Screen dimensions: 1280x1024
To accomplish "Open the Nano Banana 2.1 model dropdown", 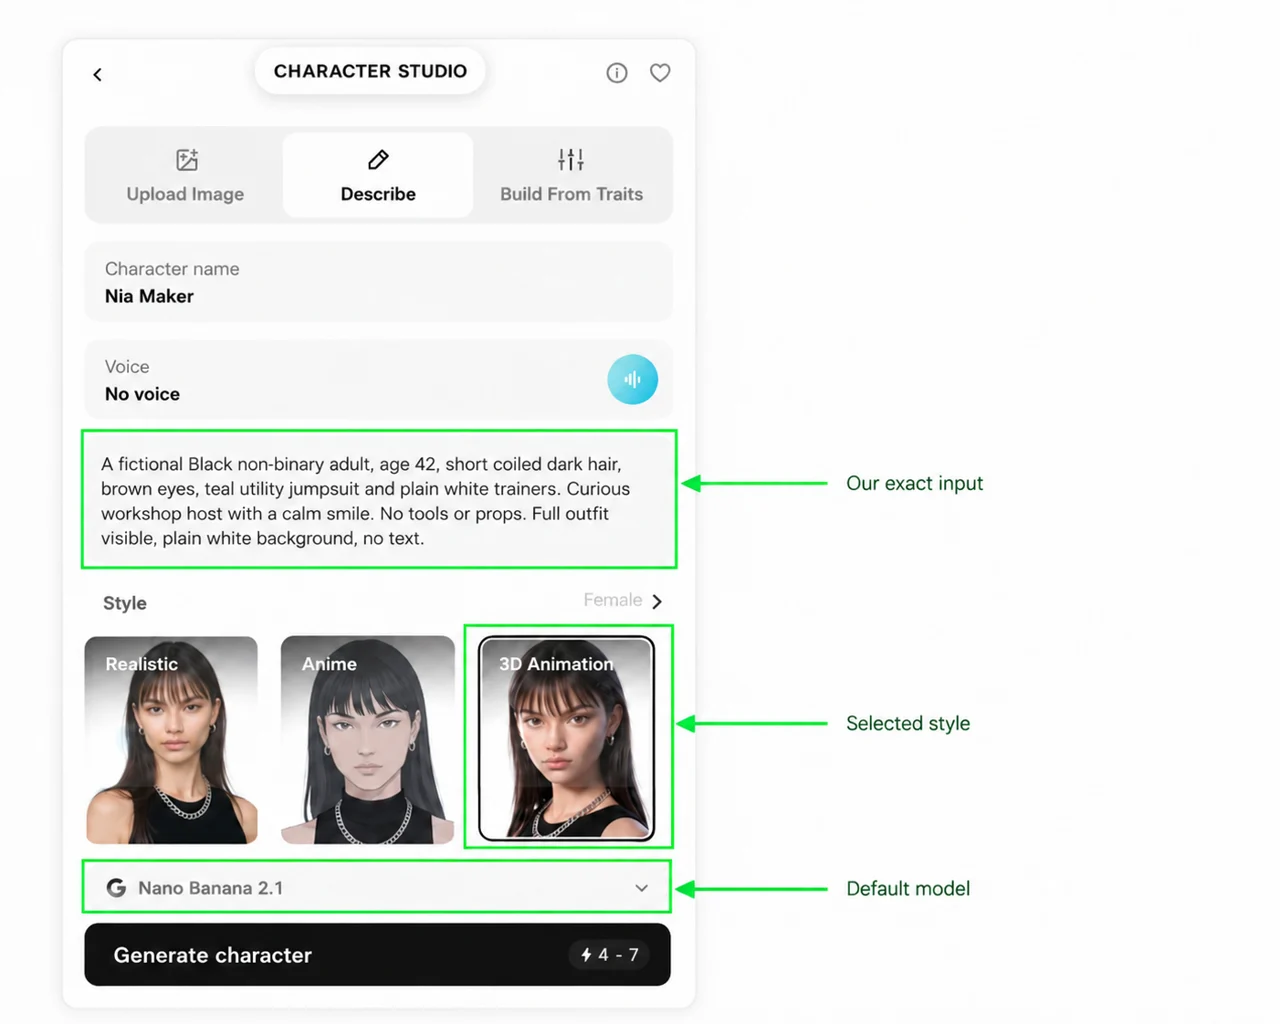I will pos(377,888).
